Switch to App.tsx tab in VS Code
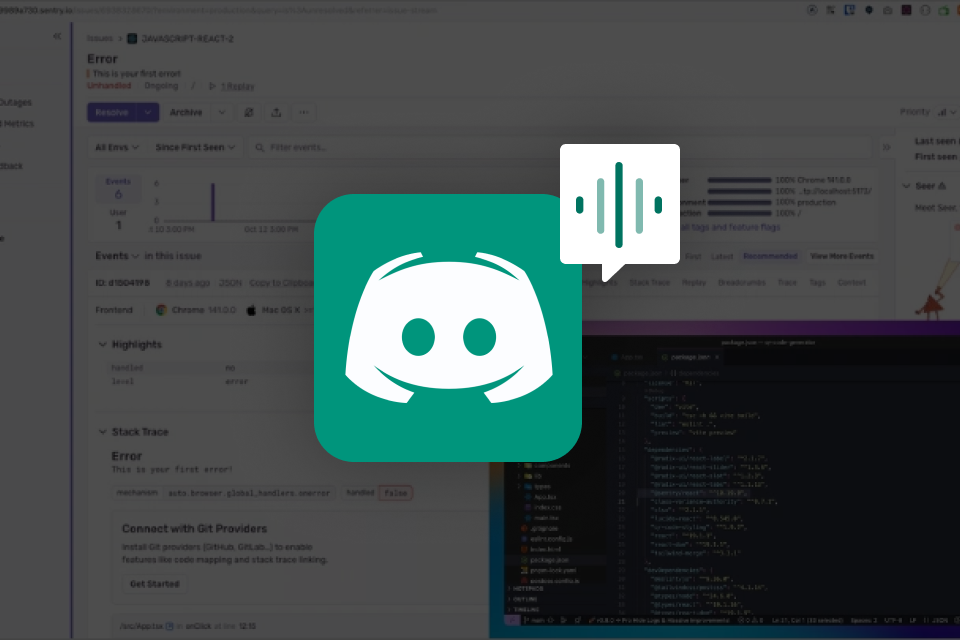Image resolution: width=960 pixels, height=640 pixels. click(x=629, y=357)
